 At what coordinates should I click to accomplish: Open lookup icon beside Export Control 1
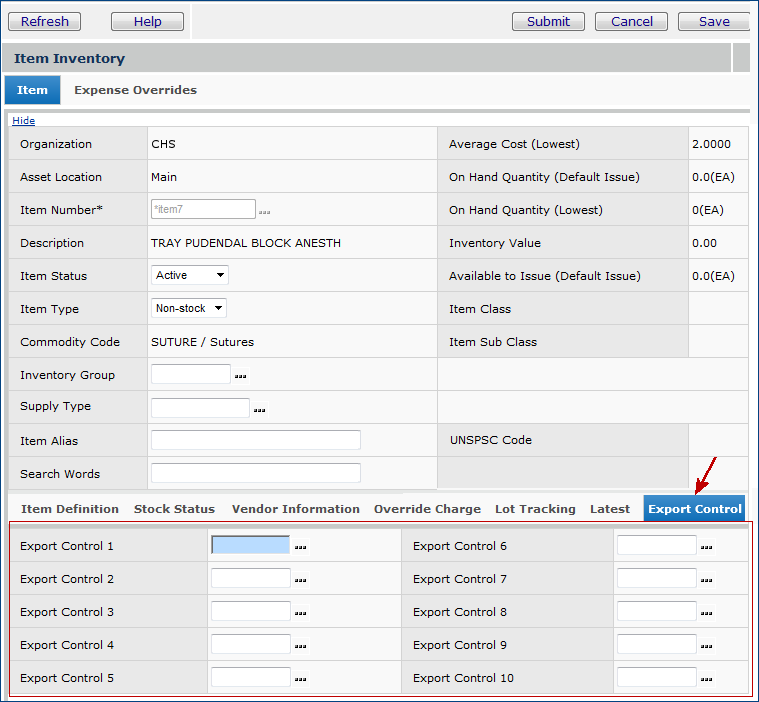coord(300,547)
